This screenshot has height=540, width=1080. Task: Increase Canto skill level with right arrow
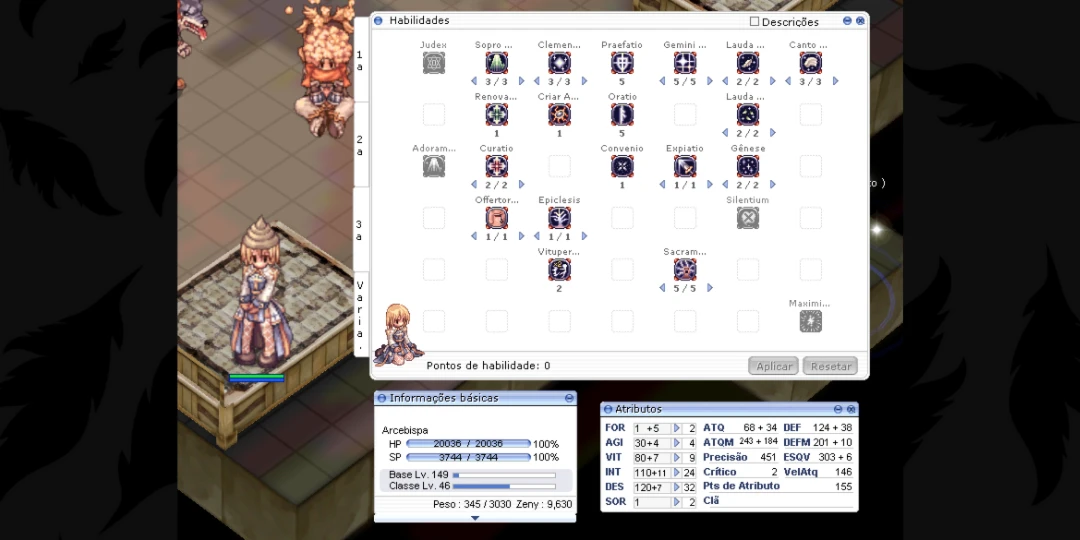835,81
